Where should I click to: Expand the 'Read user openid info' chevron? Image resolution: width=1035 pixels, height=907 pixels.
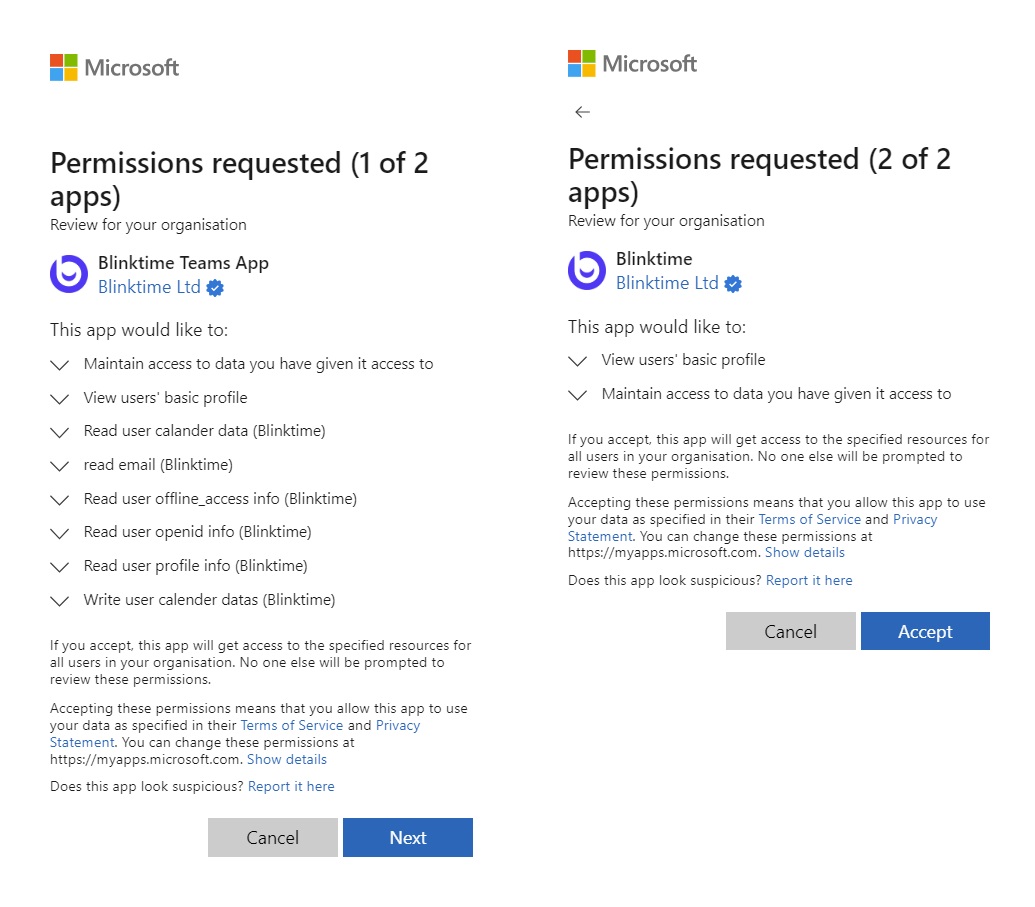(x=60, y=533)
